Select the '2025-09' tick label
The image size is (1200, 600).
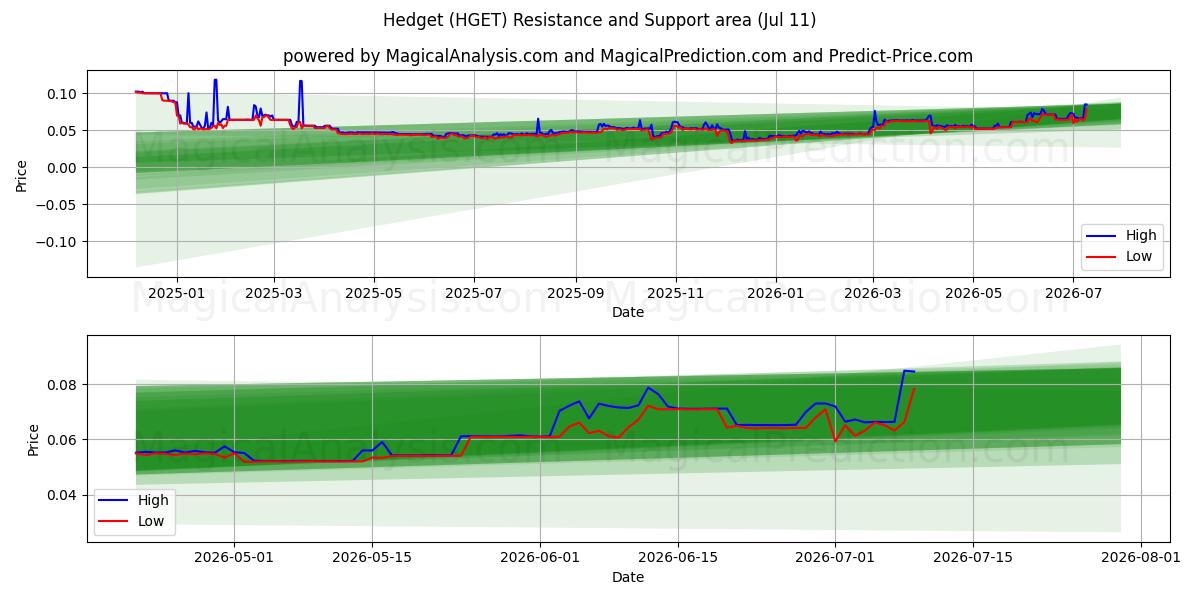coord(575,293)
